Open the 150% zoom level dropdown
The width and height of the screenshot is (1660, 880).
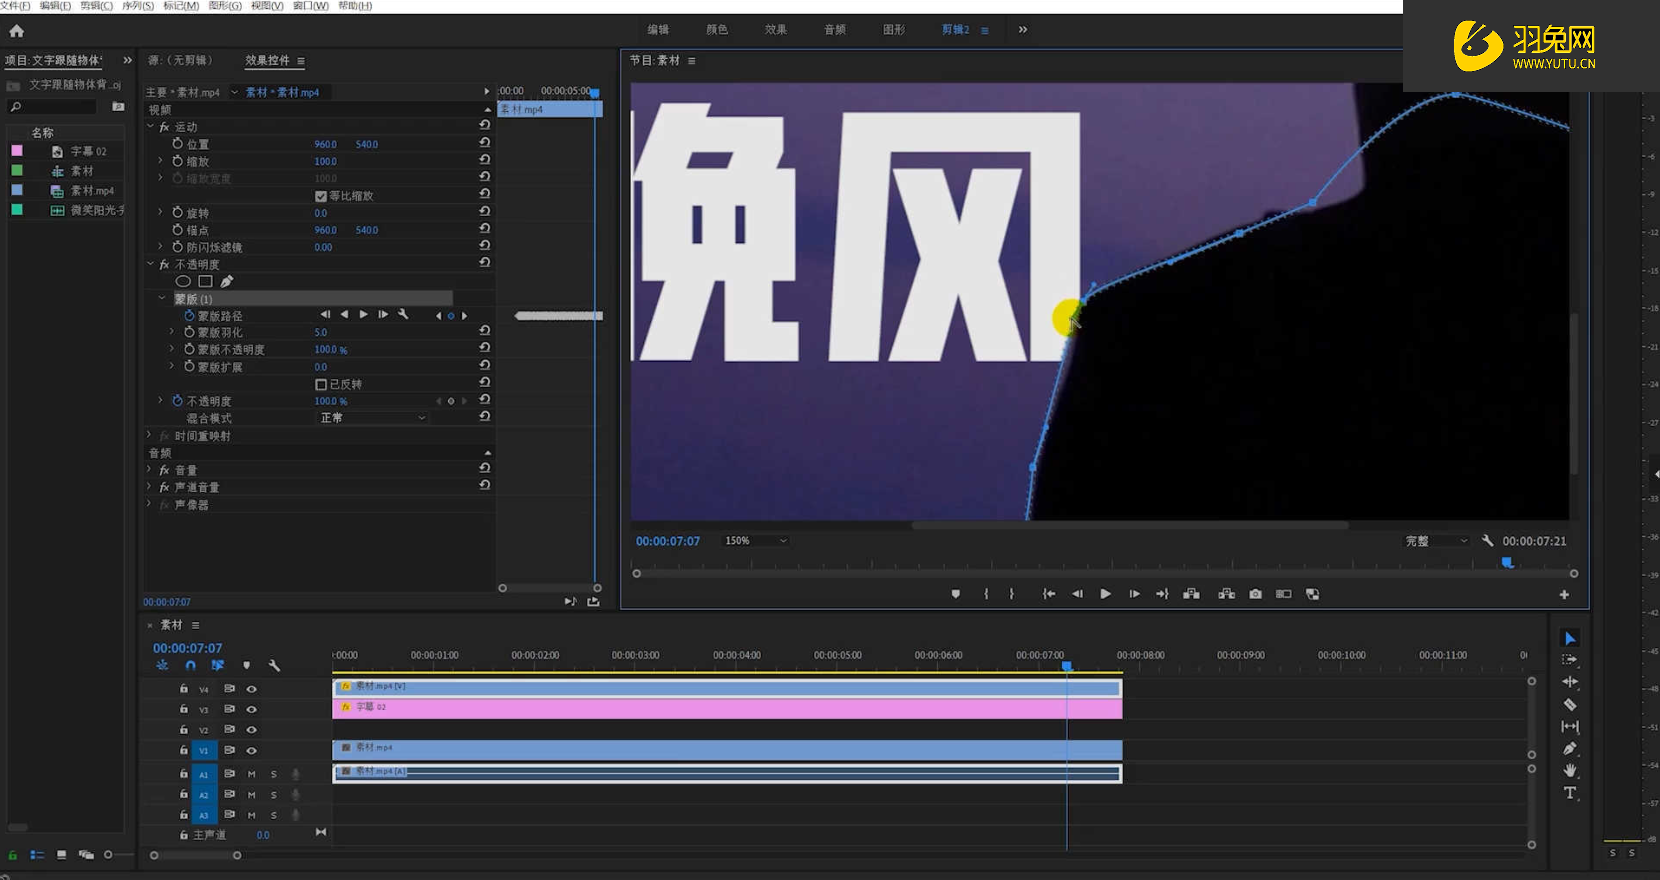[756, 541]
